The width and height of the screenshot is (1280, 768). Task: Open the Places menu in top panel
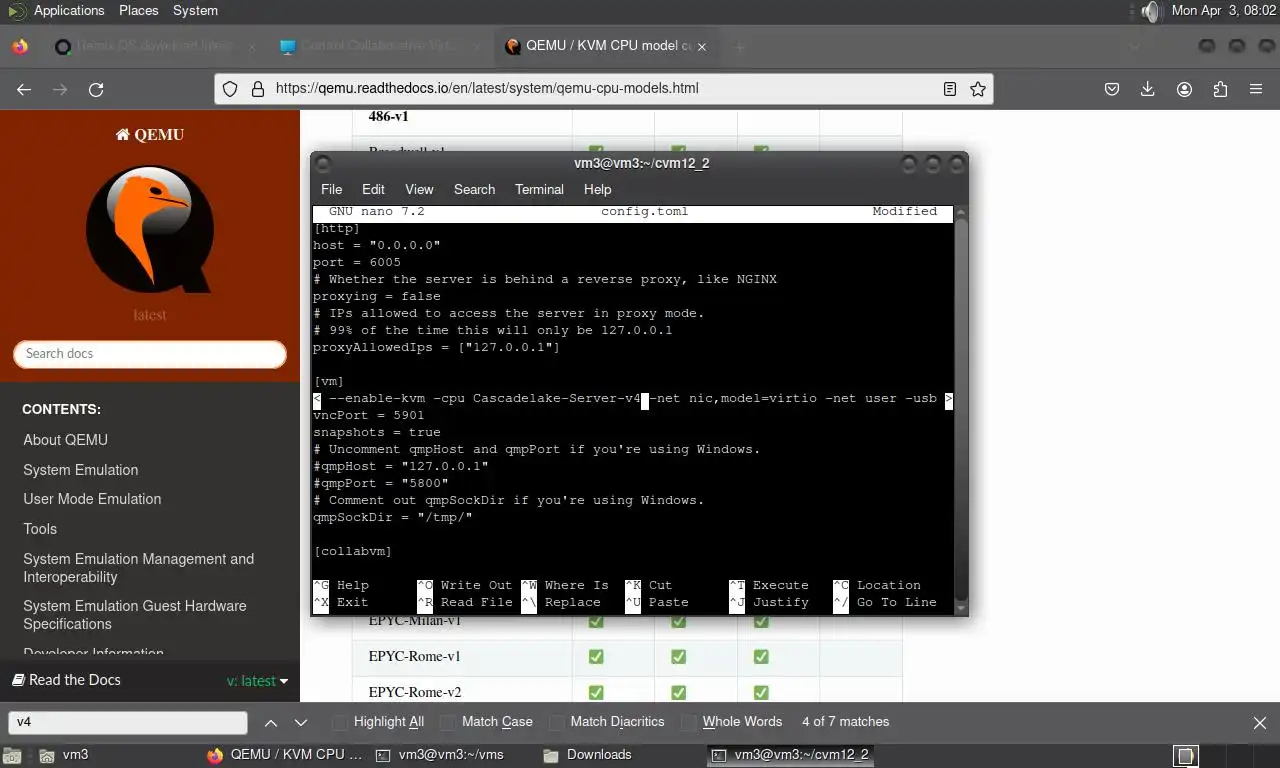coord(139,11)
